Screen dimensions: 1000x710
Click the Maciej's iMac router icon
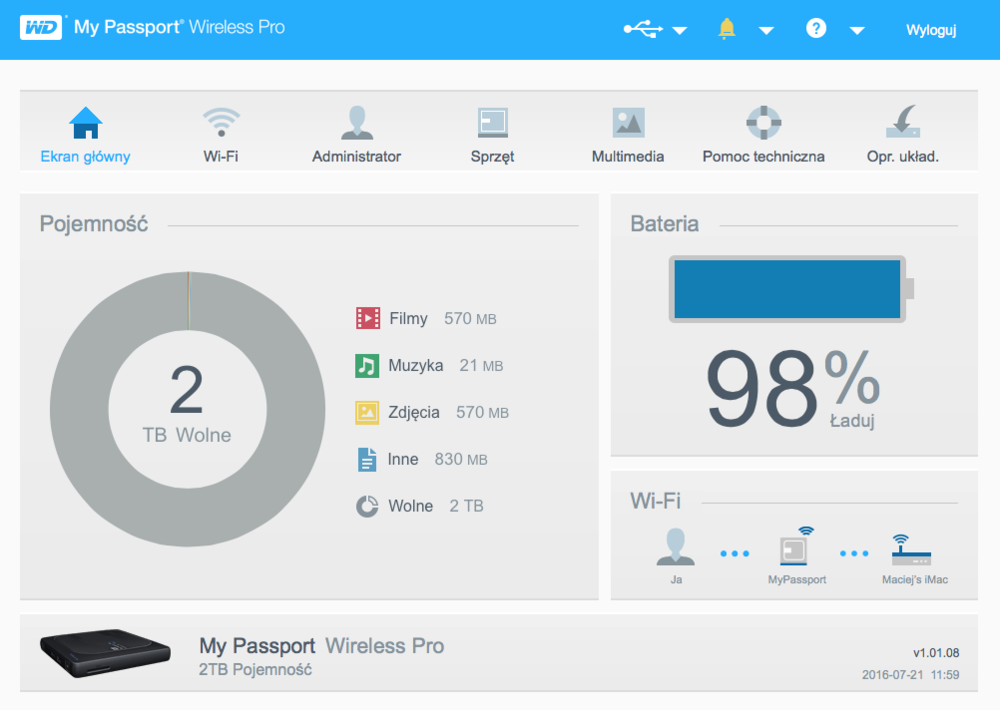911,550
